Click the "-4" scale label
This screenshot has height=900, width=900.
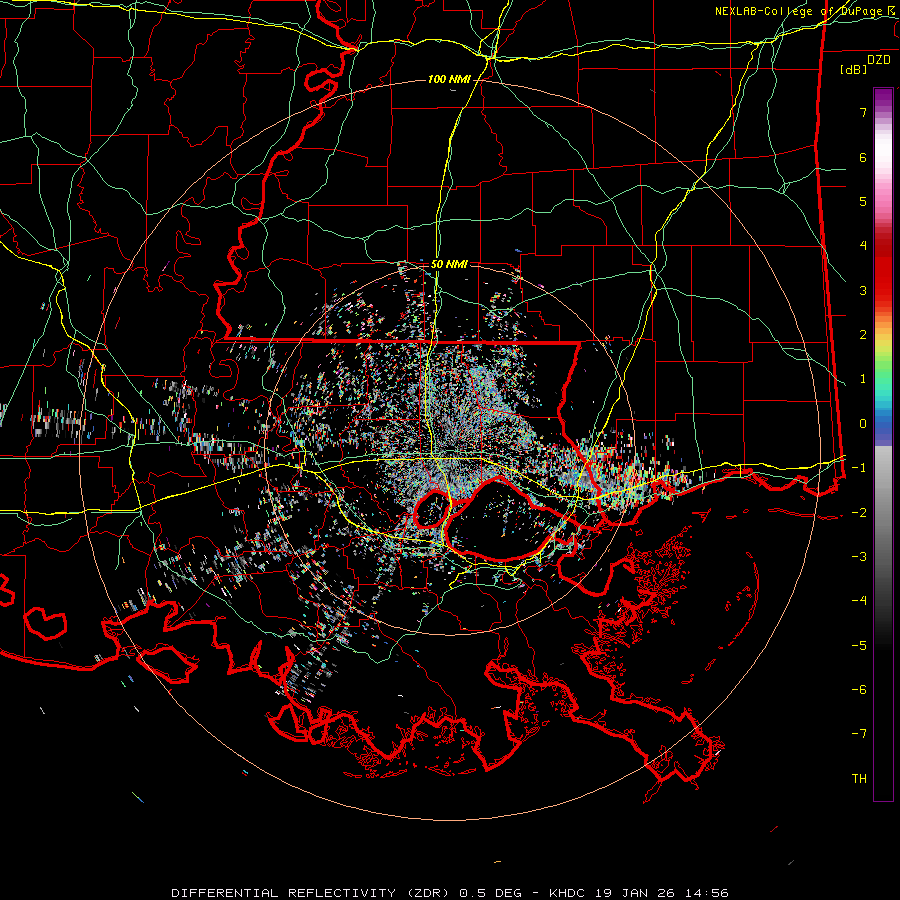[x=859, y=601]
